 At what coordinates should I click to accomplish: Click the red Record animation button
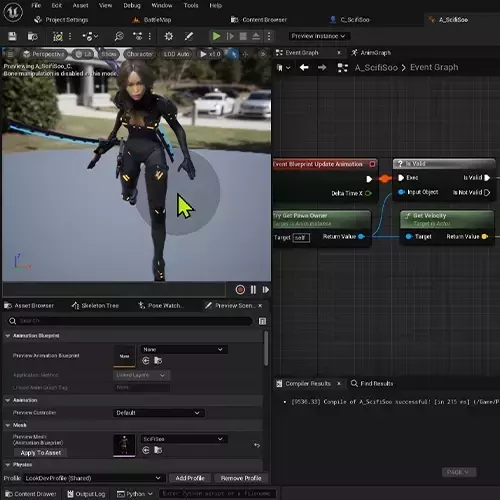(x=240, y=290)
